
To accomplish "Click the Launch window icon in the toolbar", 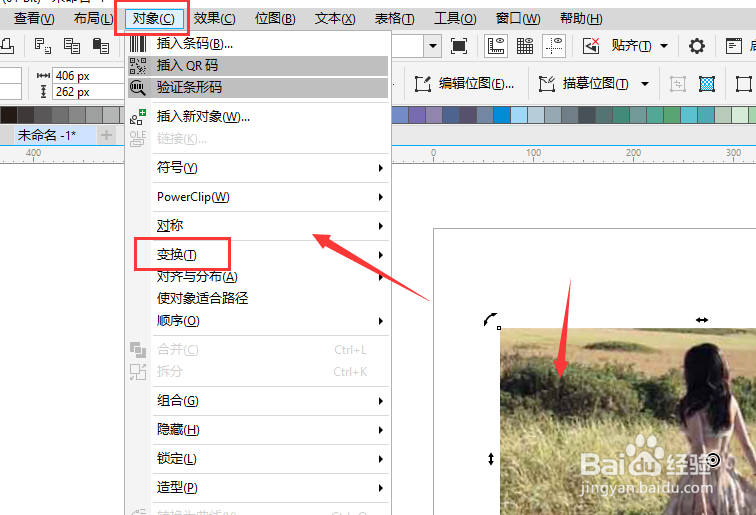I will click(x=733, y=46).
